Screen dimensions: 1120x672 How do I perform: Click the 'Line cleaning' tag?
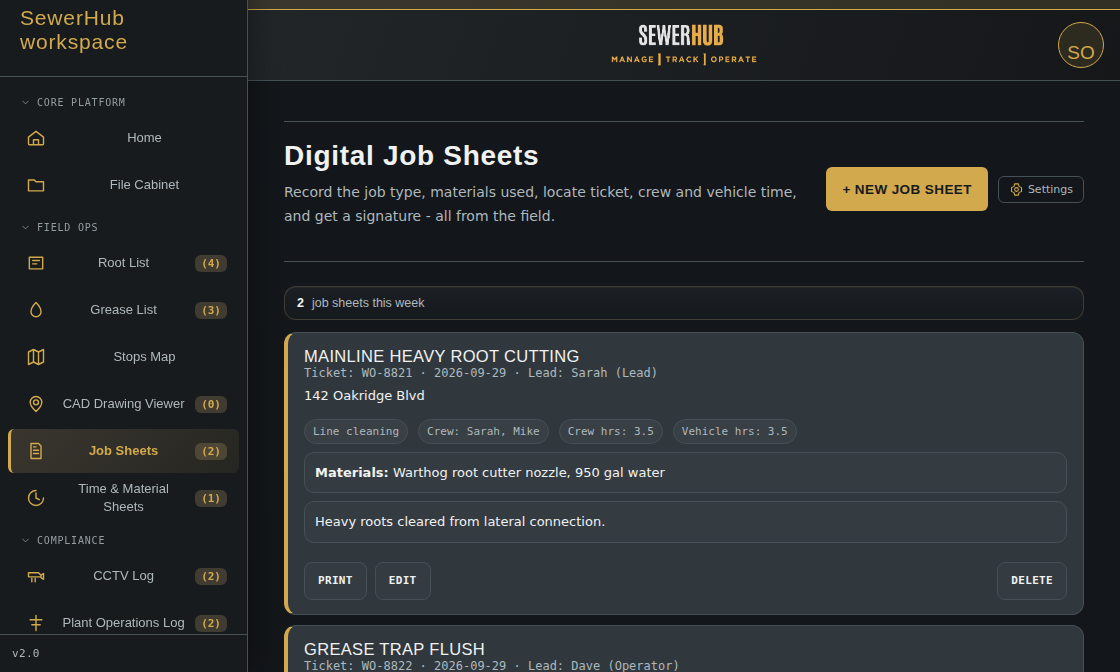tap(356, 431)
